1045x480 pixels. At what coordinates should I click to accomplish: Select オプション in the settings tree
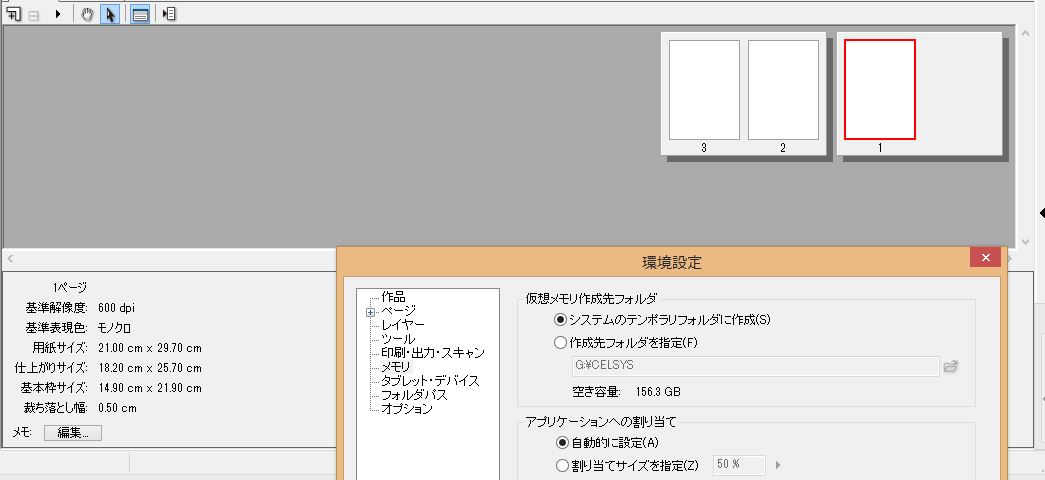[407, 409]
